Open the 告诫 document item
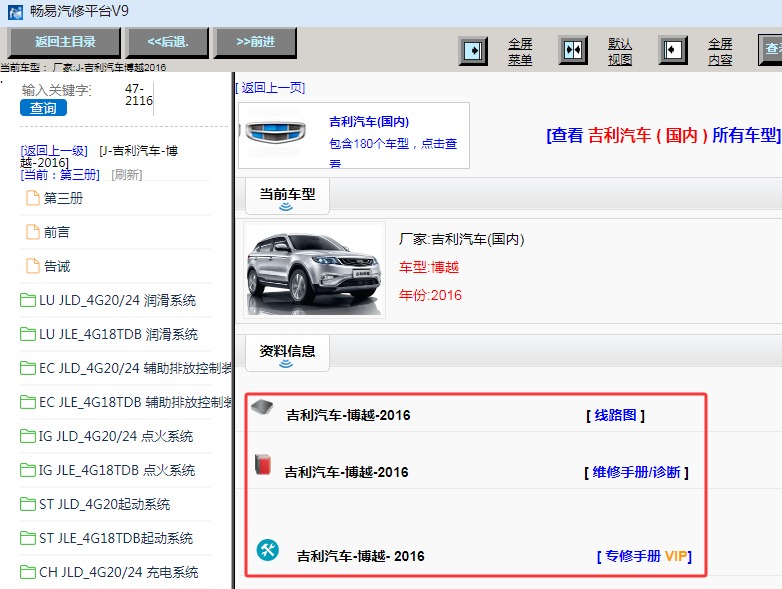 click(x=57, y=266)
